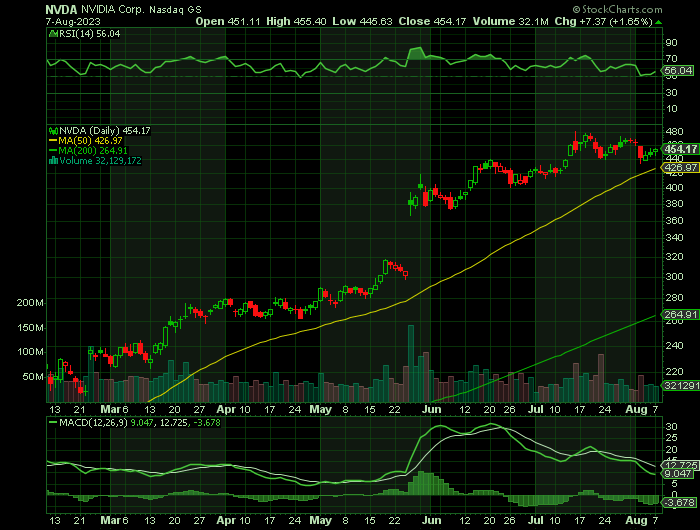Click the RSI legend icon

(53, 34)
